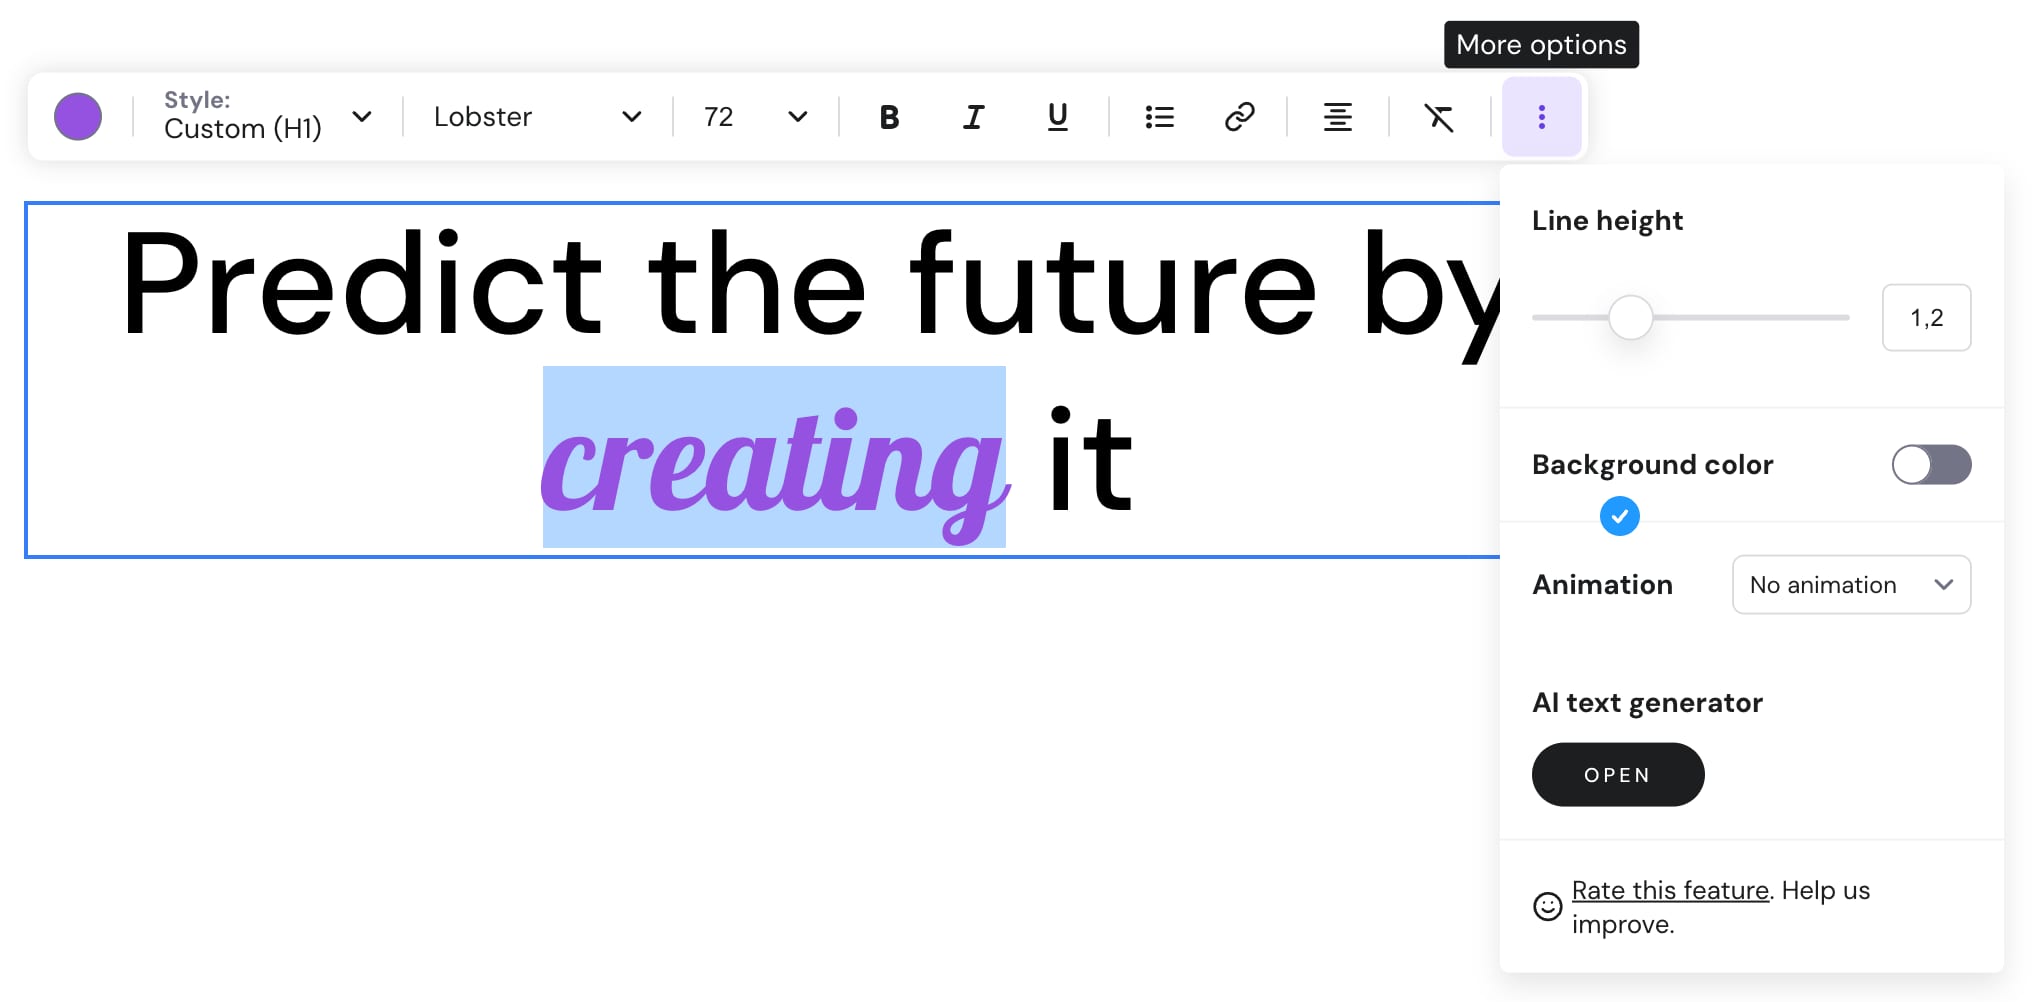Image resolution: width=2032 pixels, height=1002 pixels.
Task: Click the Rate this feature link
Action: pyautogui.click(x=1670, y=890)
